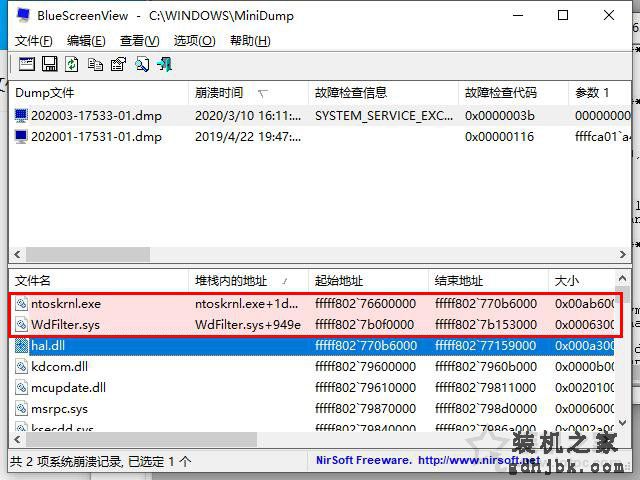Click the Find toolbar icon

(142, 64)
